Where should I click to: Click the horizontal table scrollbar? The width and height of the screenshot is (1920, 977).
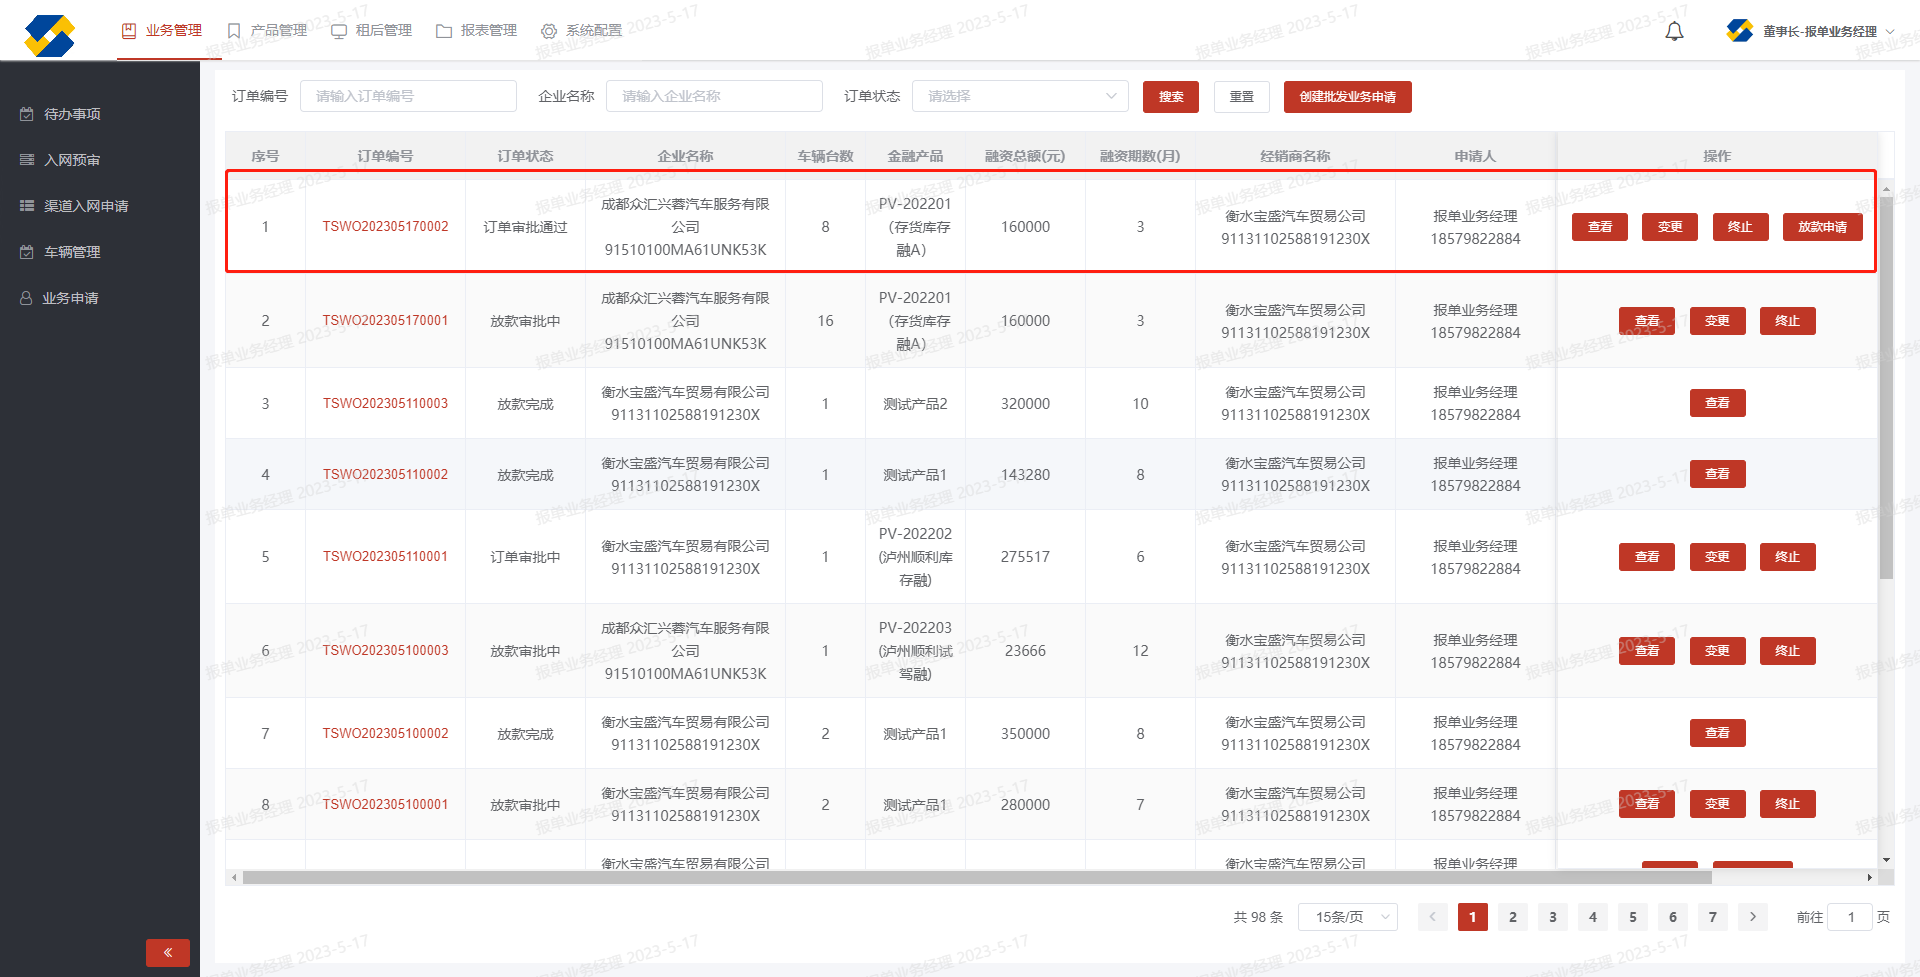click(x=976, y=877)
